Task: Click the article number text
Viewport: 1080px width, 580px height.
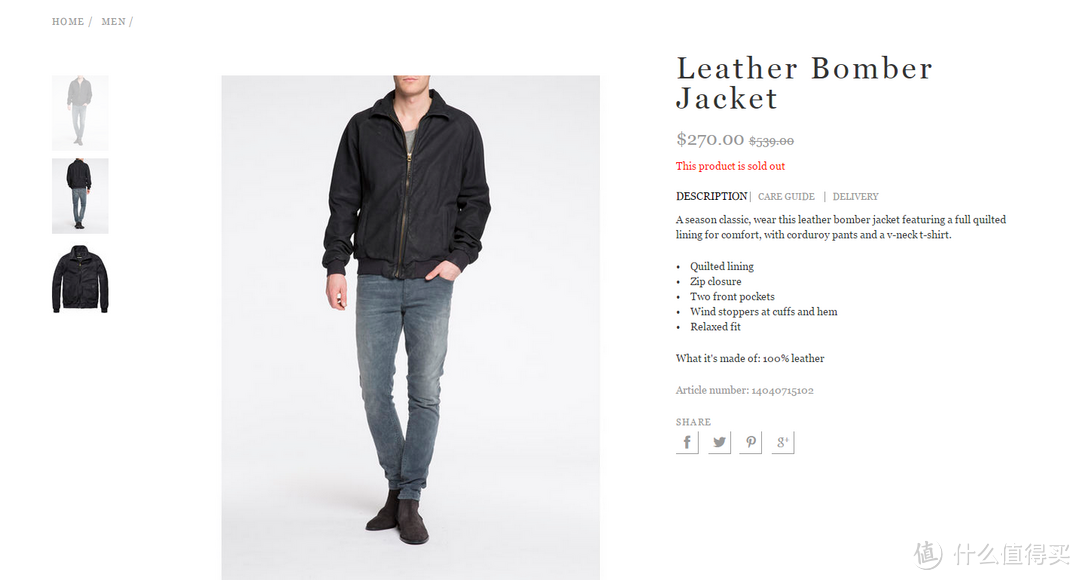Action: coord(745,391)
